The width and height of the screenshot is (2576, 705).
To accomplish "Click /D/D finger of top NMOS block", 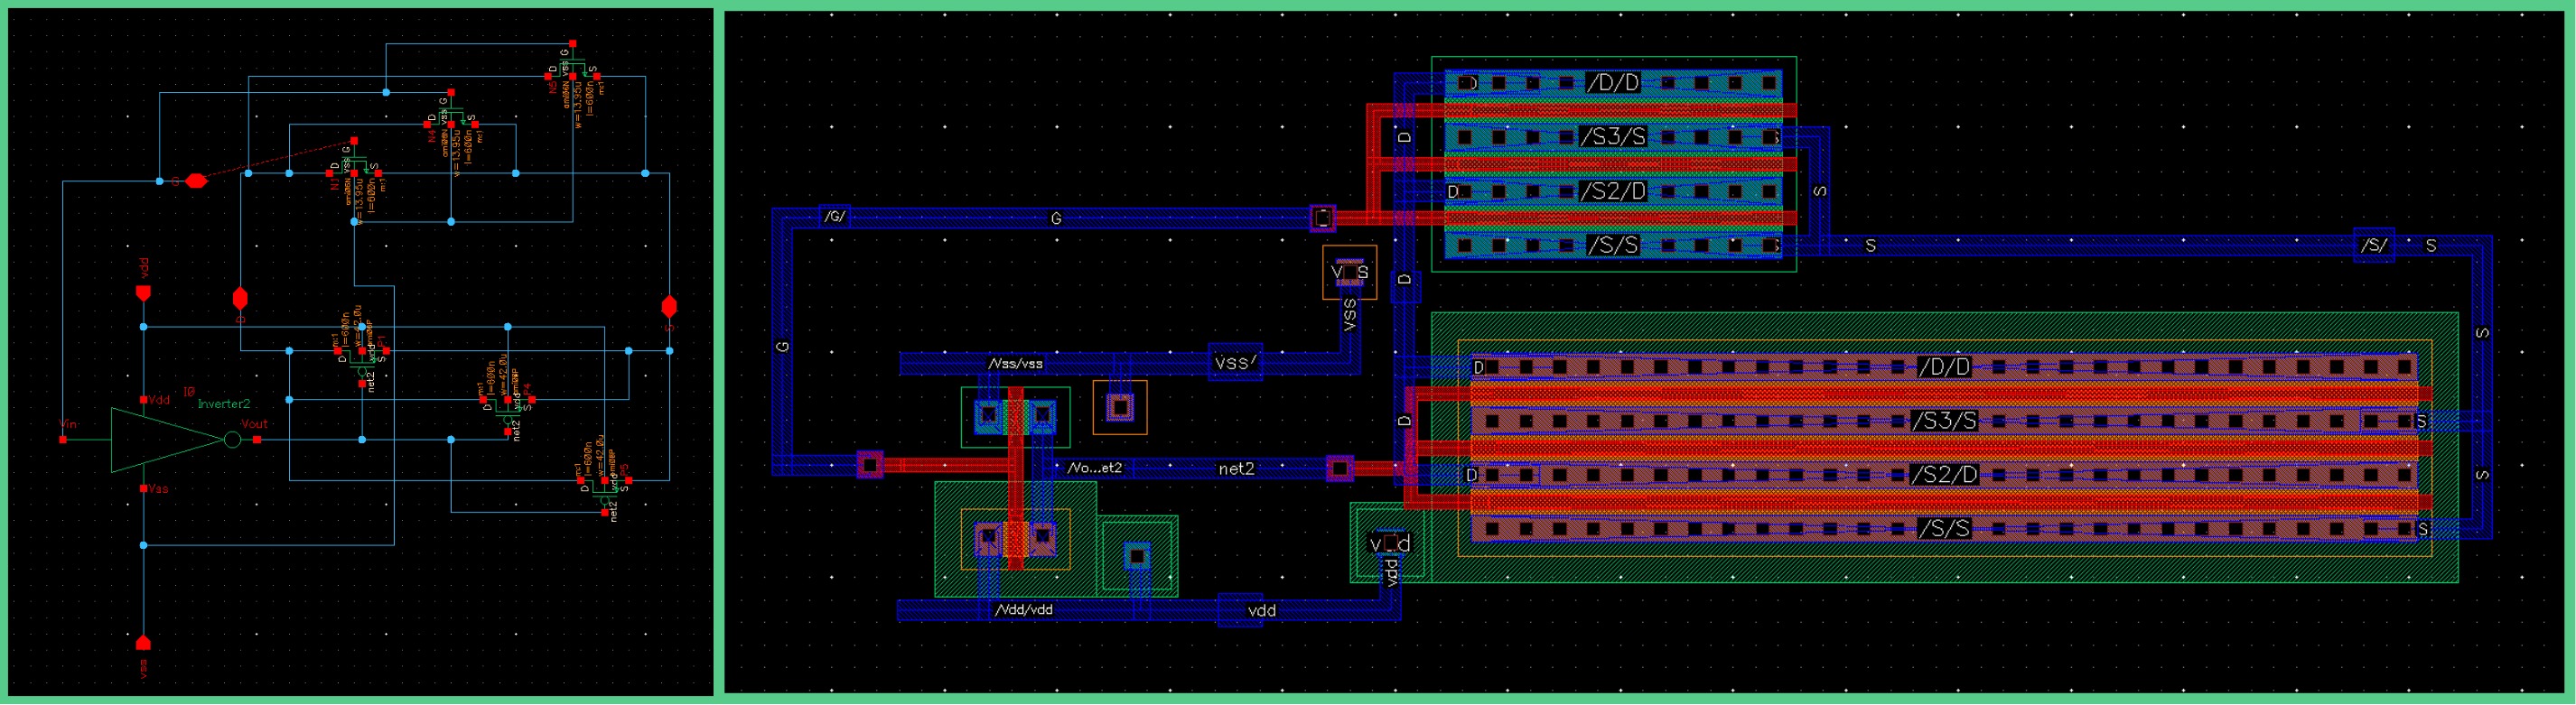I will pos(1613,83).
